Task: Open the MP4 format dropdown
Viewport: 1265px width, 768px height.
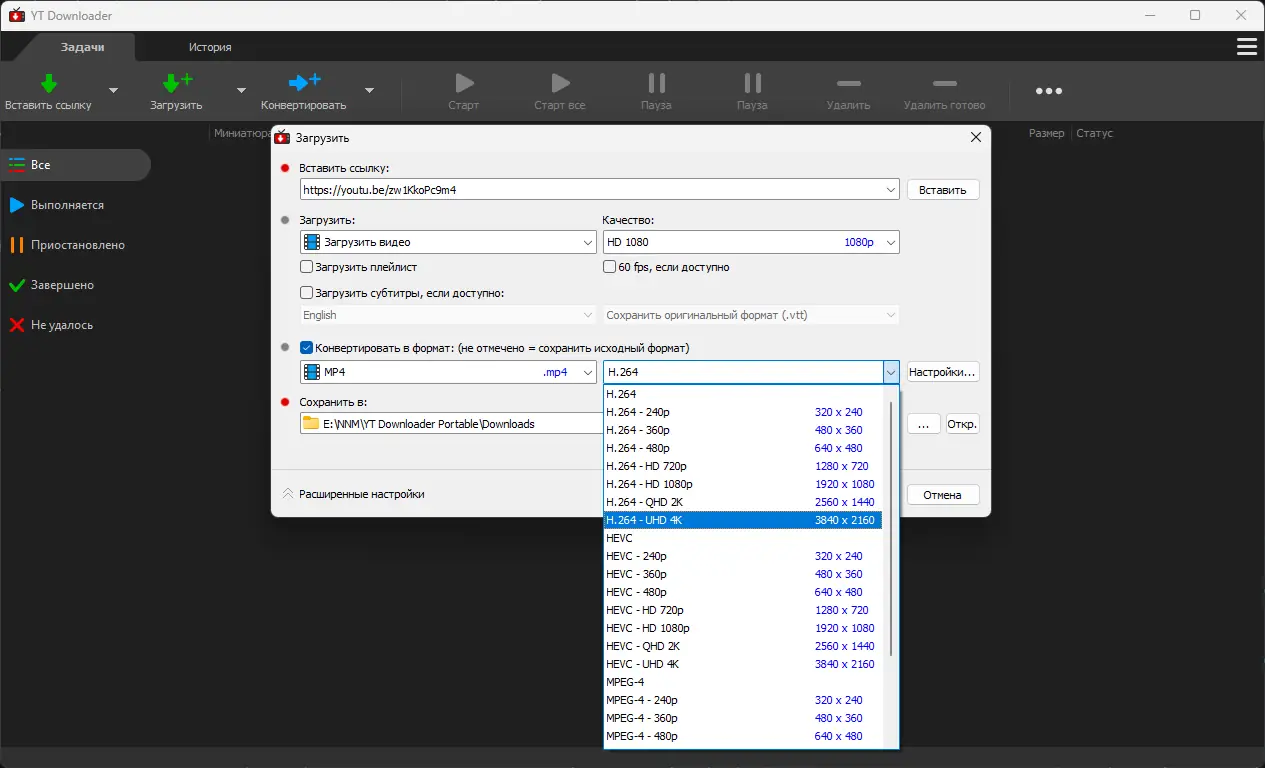Action: coord(448,372)
